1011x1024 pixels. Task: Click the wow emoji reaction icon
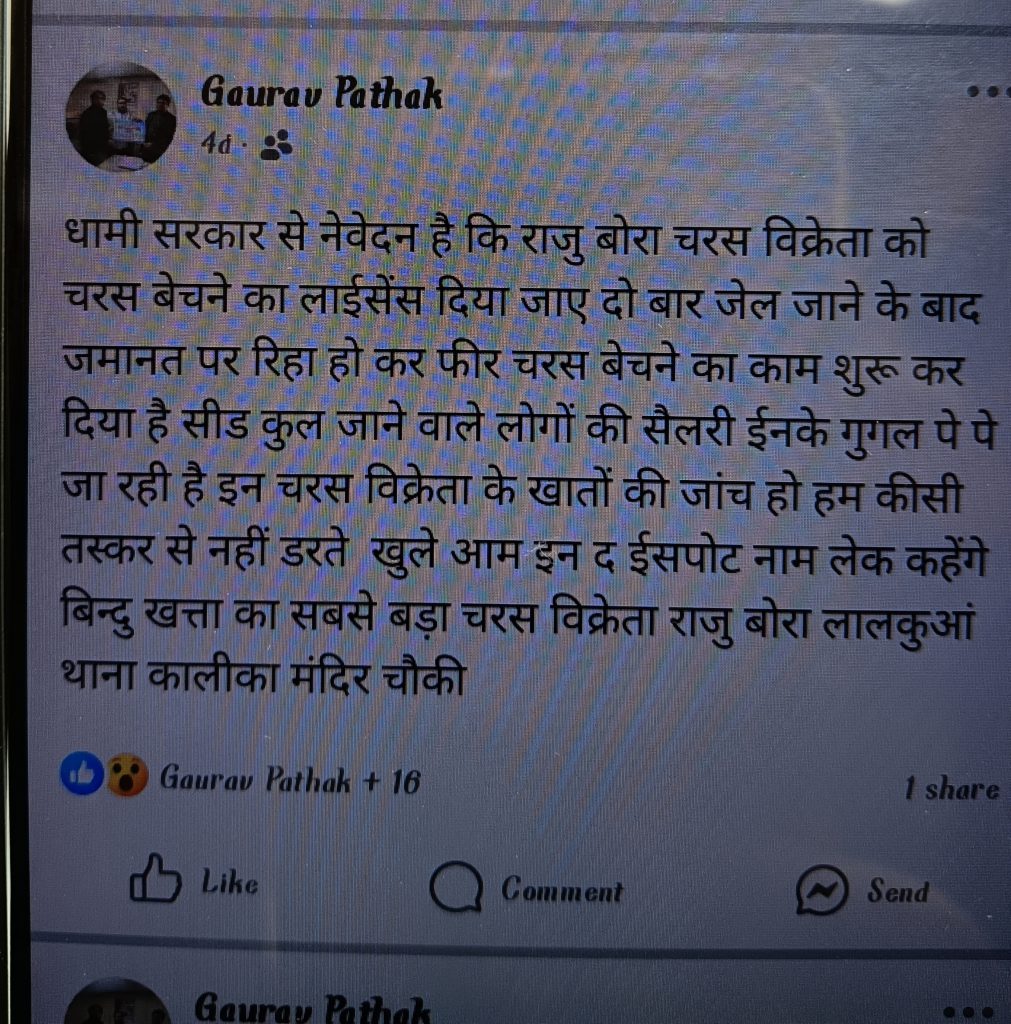point(127,775)
